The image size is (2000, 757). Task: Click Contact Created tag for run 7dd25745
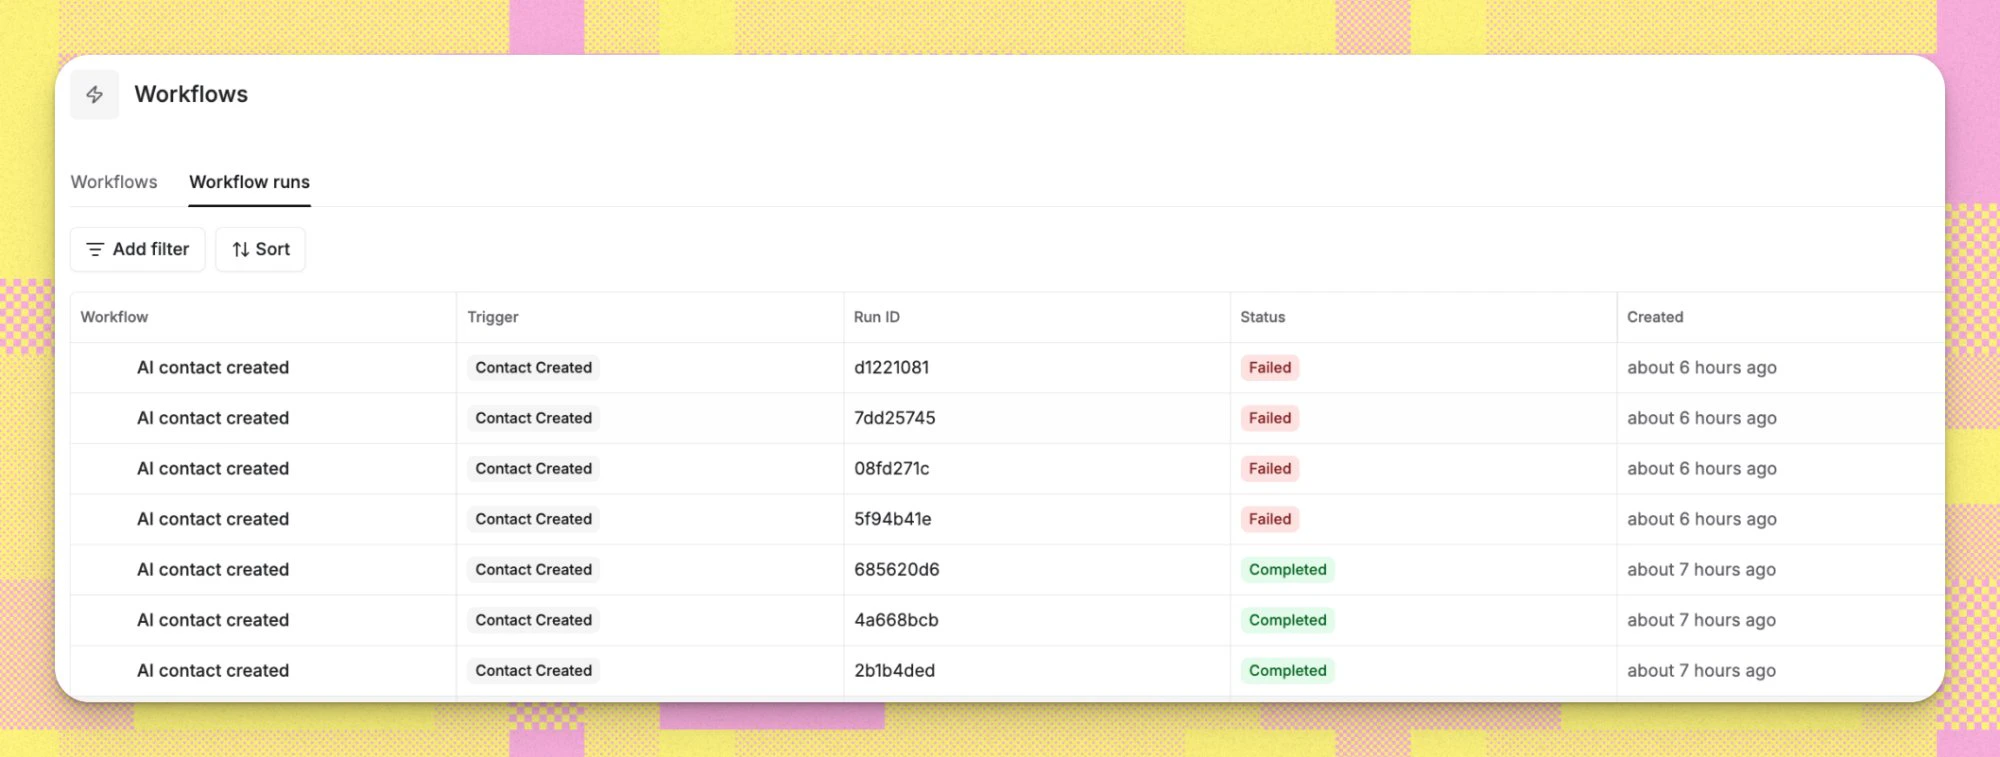click(534, 418)
